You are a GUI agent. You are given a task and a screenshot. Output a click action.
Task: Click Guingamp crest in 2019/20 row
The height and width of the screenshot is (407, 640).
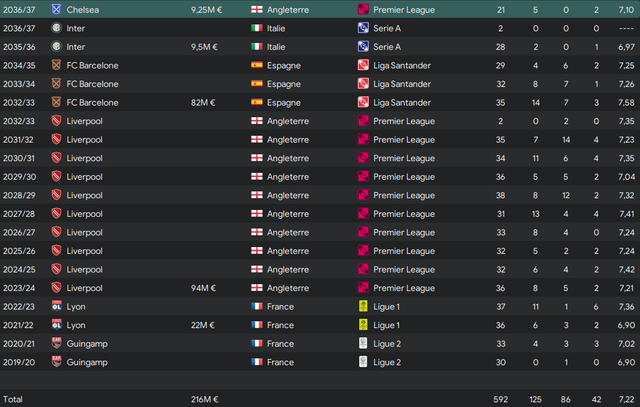coord(56,362)
